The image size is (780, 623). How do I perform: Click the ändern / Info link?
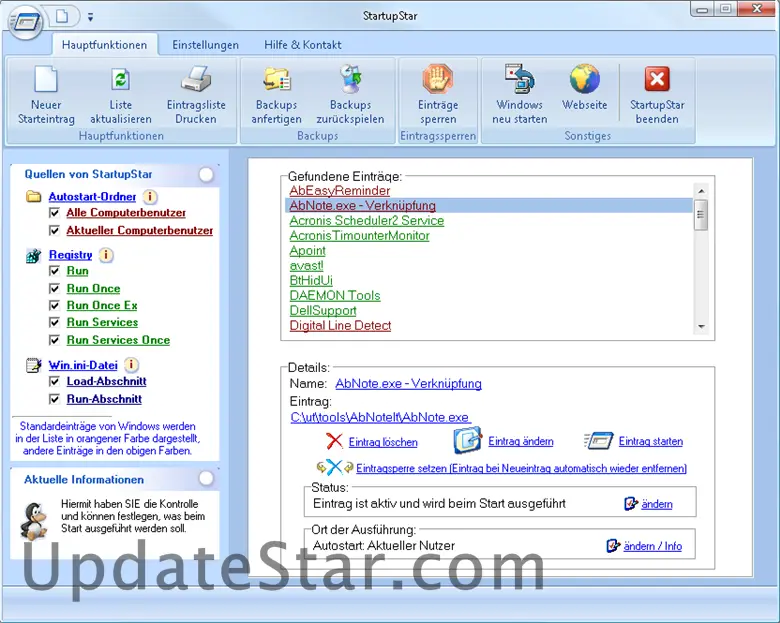[x=653, y=546]
